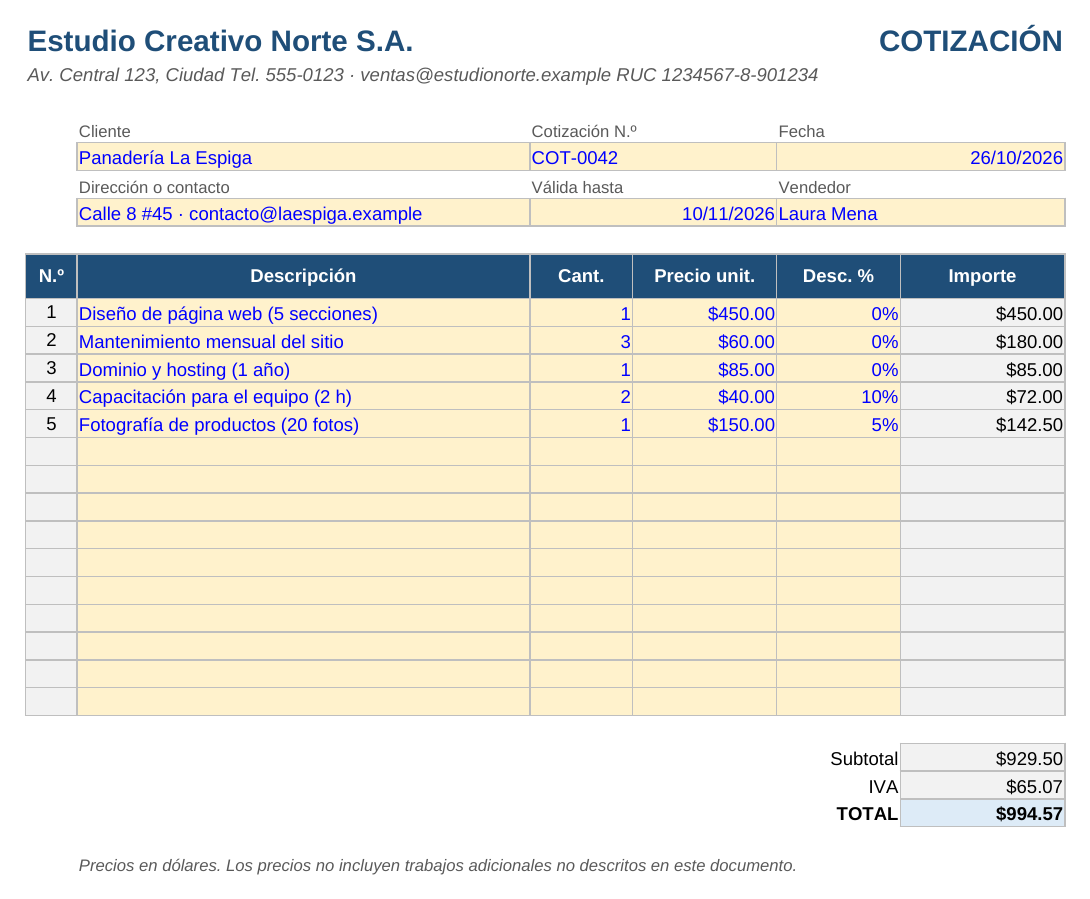Click the unit price '$450.00' in blue
The width and height of the screenshot is (1090, 899).
704,313
